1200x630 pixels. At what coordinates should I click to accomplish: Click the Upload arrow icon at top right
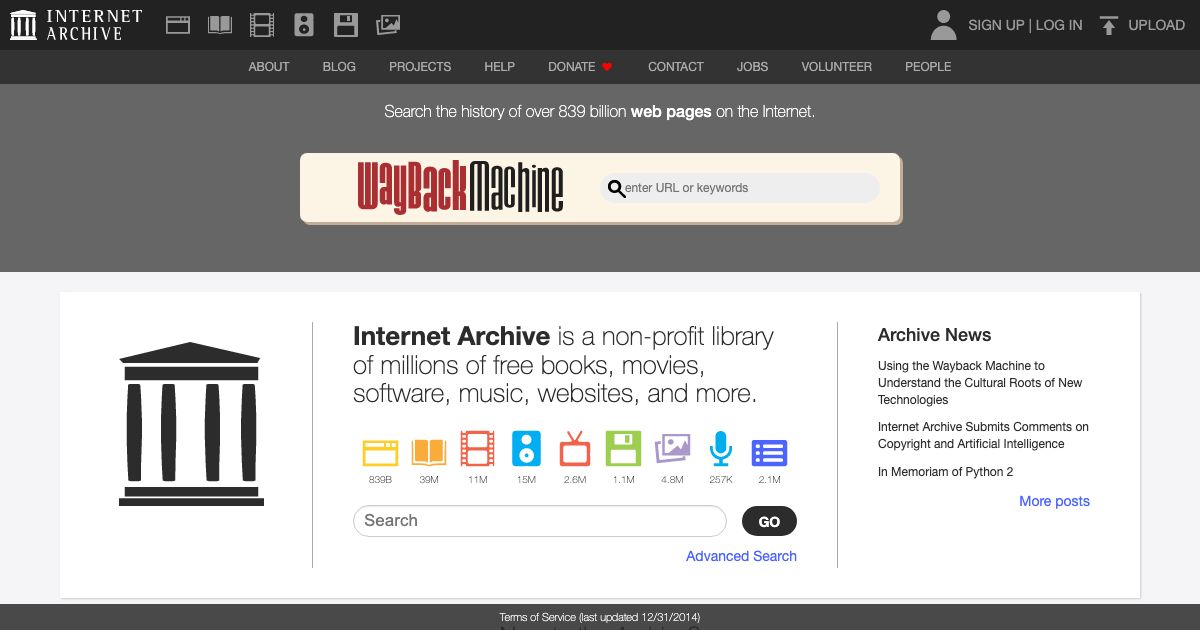(x=1108, y=24)
